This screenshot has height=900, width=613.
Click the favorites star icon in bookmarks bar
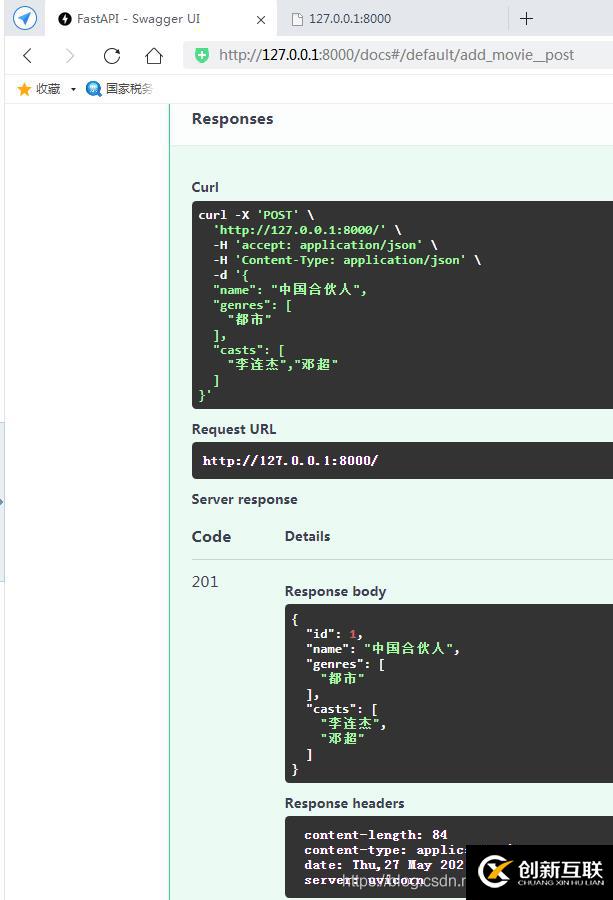24,88
